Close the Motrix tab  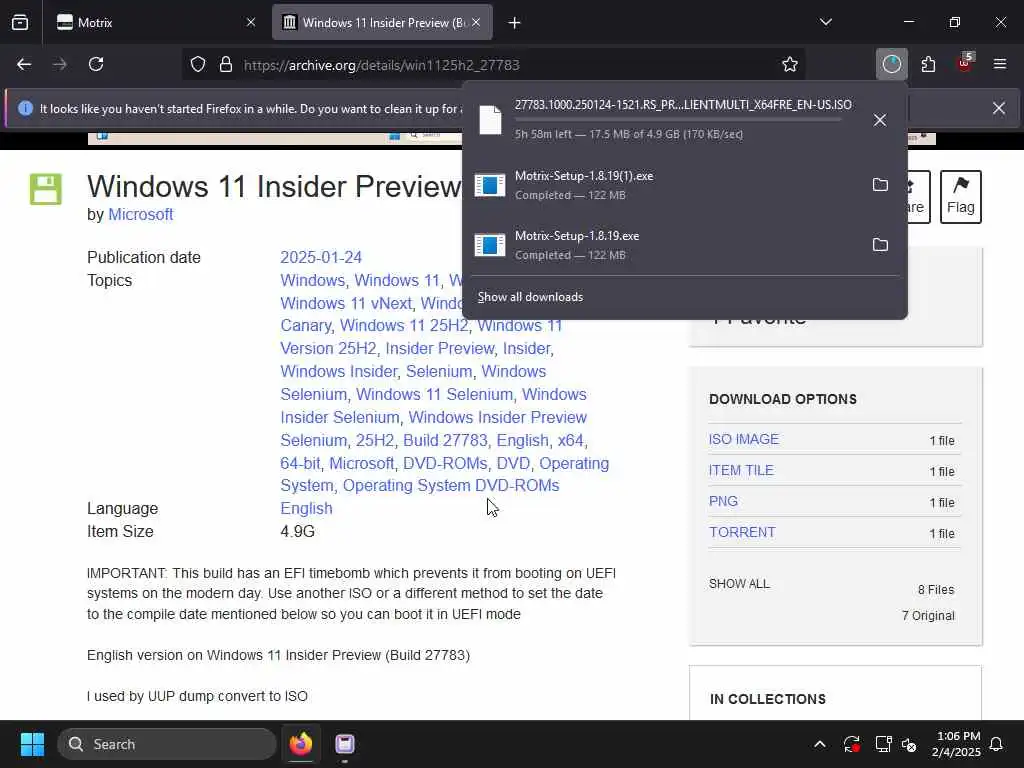coord(251,23)
